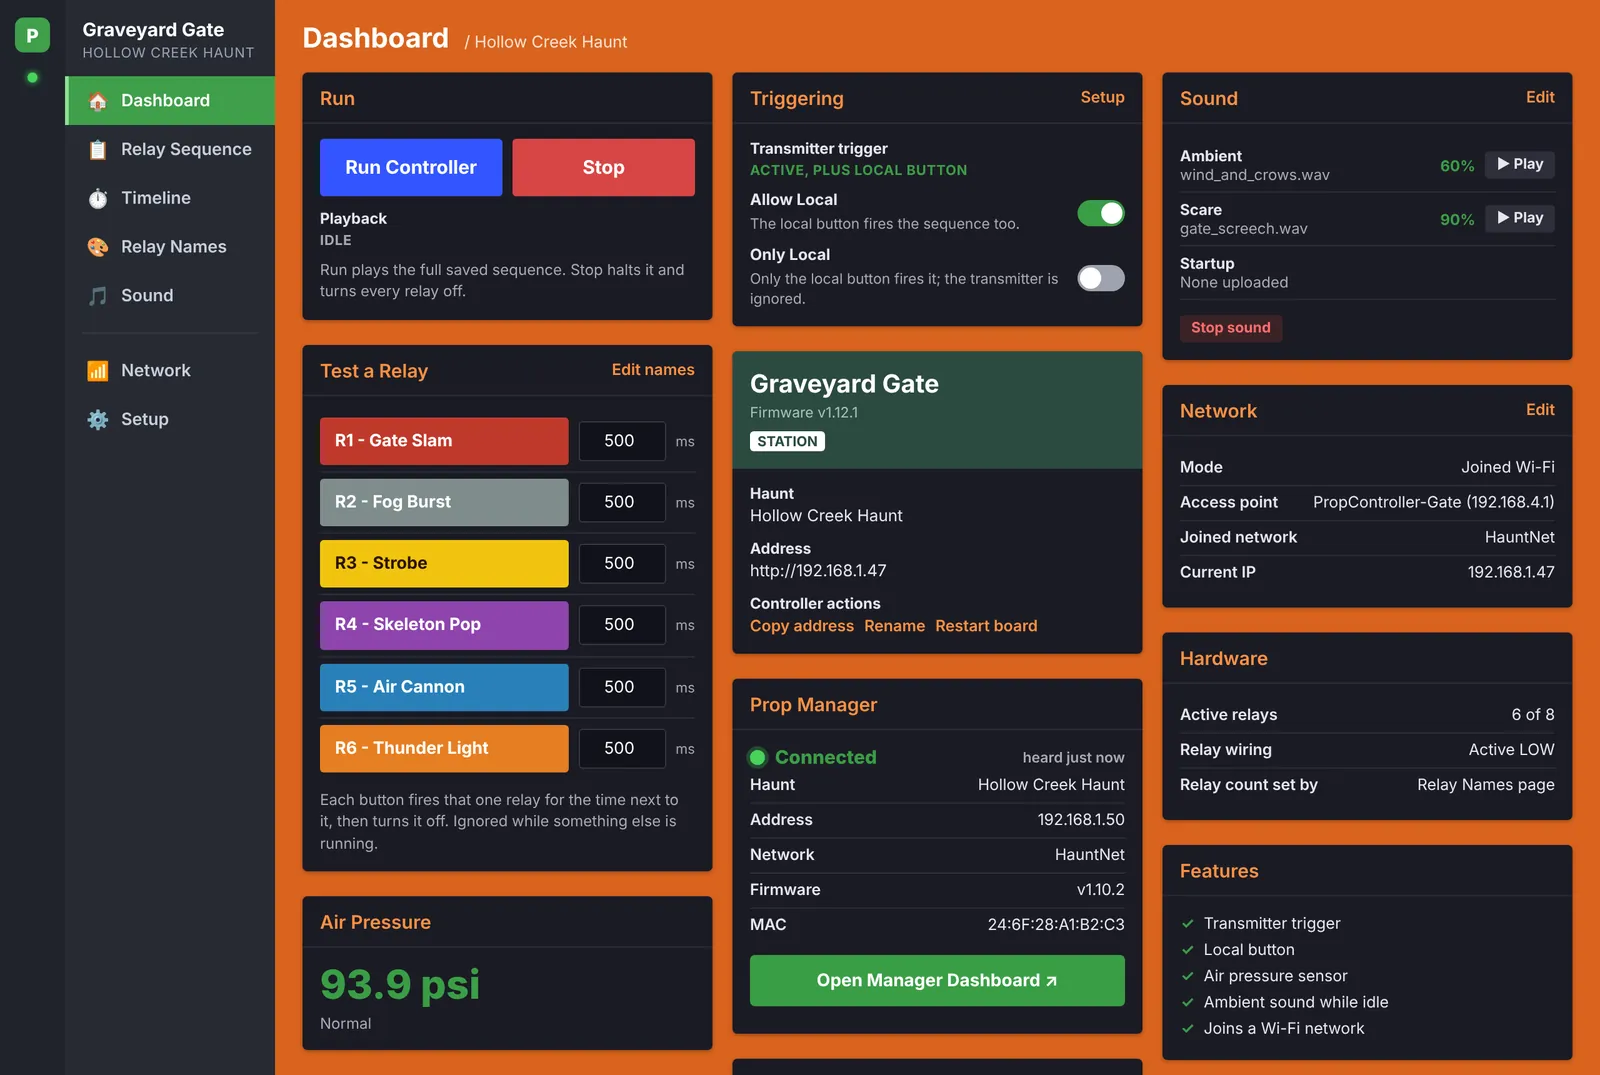Click the Relay Names palette icon
1600x1075 pixels.
point(97,247)
